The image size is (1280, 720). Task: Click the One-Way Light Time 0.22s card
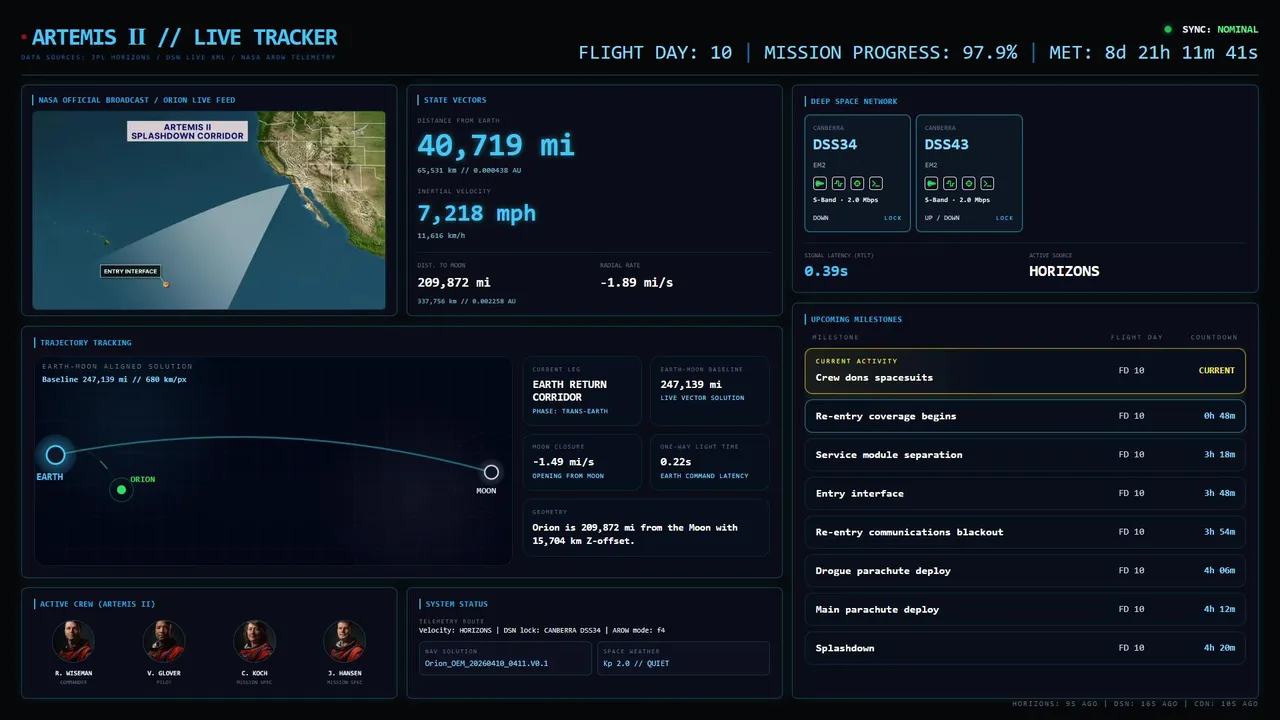(710, 462)
